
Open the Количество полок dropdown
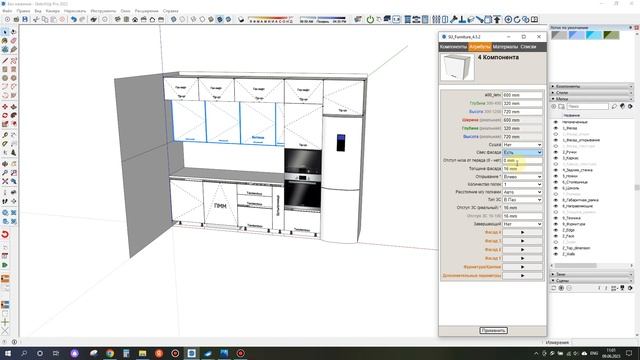[522, 184]
